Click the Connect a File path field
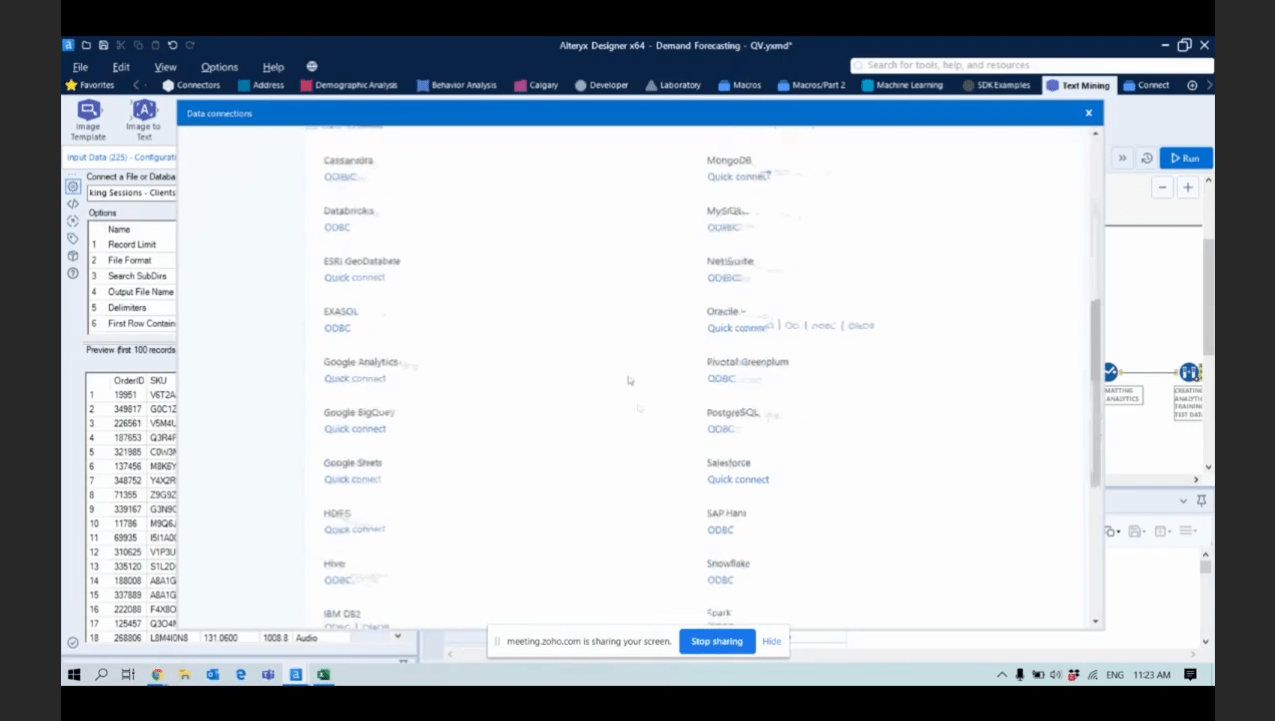Viewport: 1275px width, 721px height. click(x=131, y=192)
